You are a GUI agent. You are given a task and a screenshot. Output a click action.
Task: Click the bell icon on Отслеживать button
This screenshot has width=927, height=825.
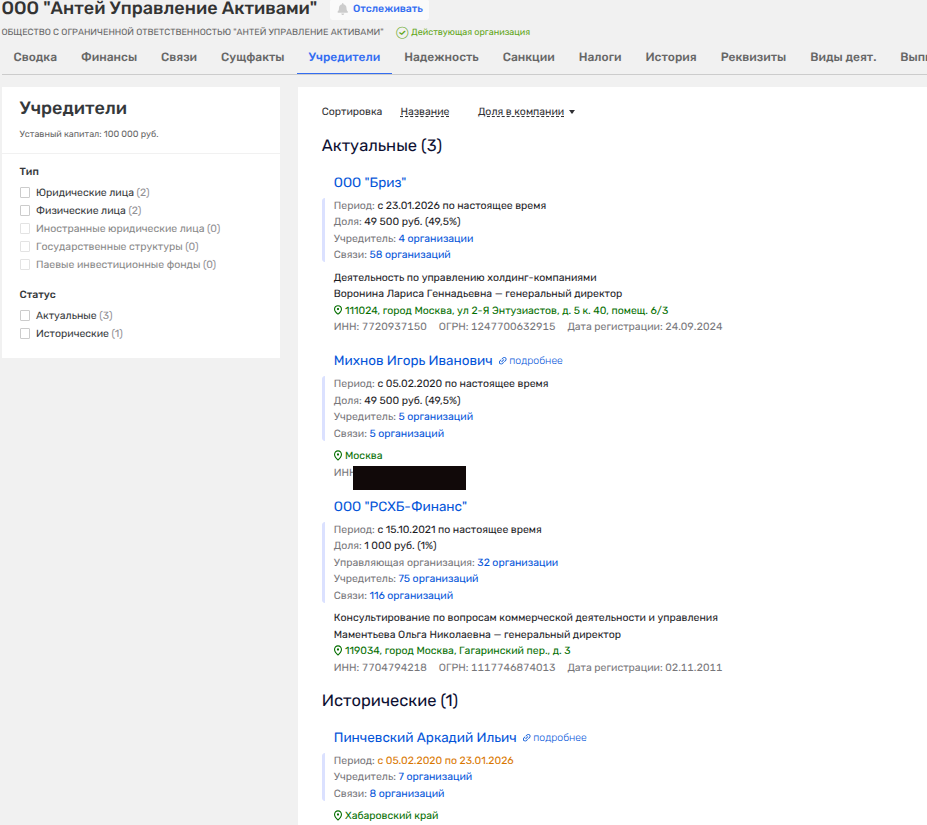(343, 9)
